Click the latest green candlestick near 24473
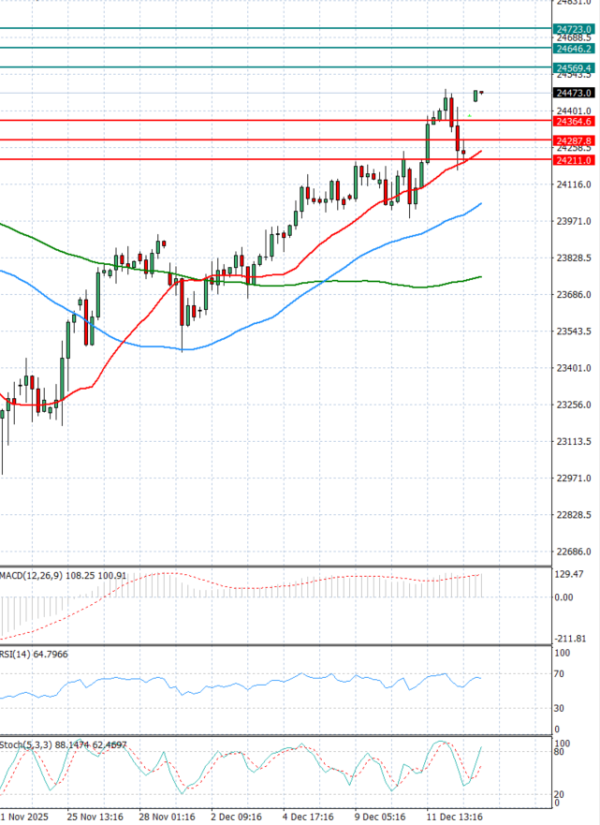The height and width of the screenshot is (825, 600). coord(477,95)
